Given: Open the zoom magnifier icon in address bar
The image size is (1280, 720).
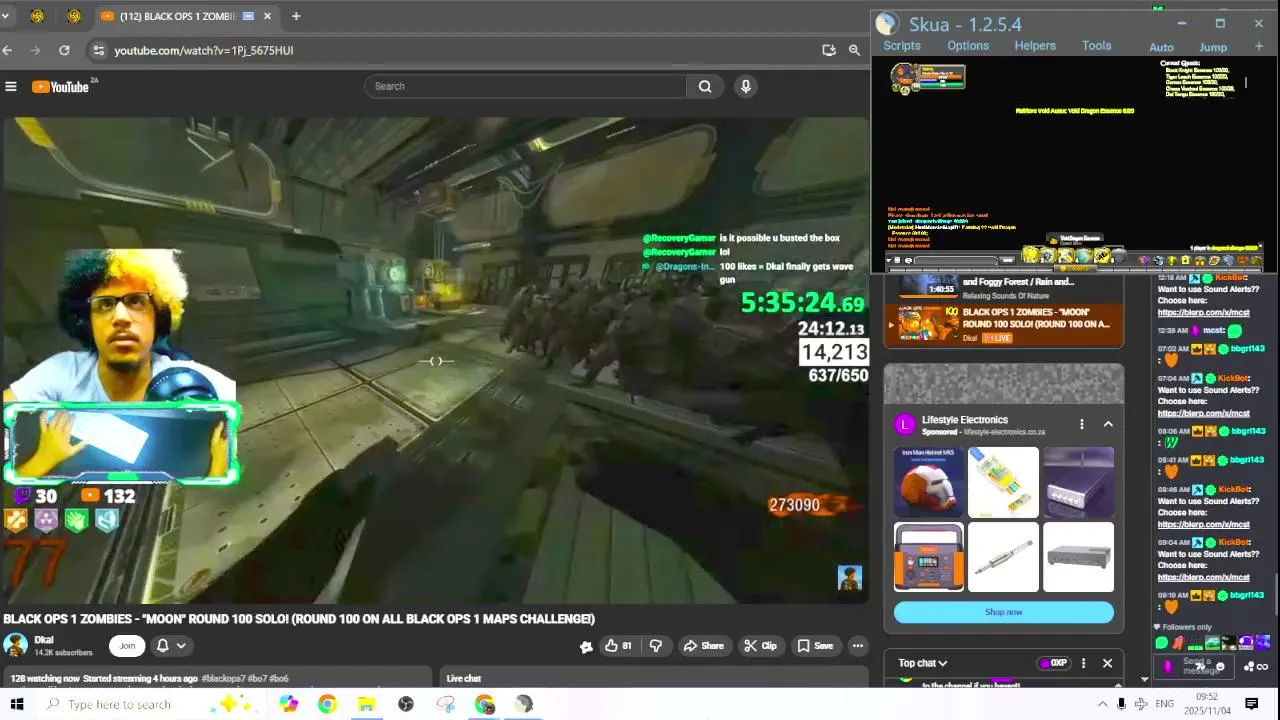Looking at the screenshot, I should [x=854, y=50].
